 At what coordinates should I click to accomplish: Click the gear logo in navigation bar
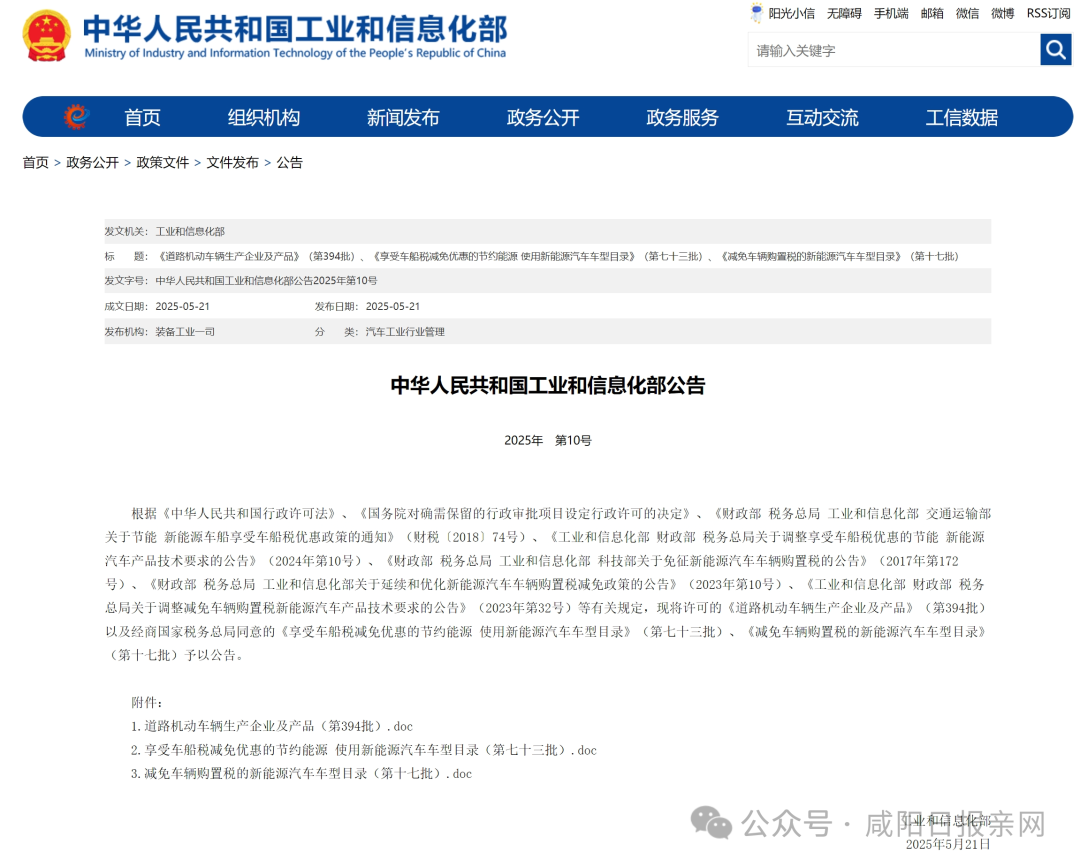click(x=76, y=116)
